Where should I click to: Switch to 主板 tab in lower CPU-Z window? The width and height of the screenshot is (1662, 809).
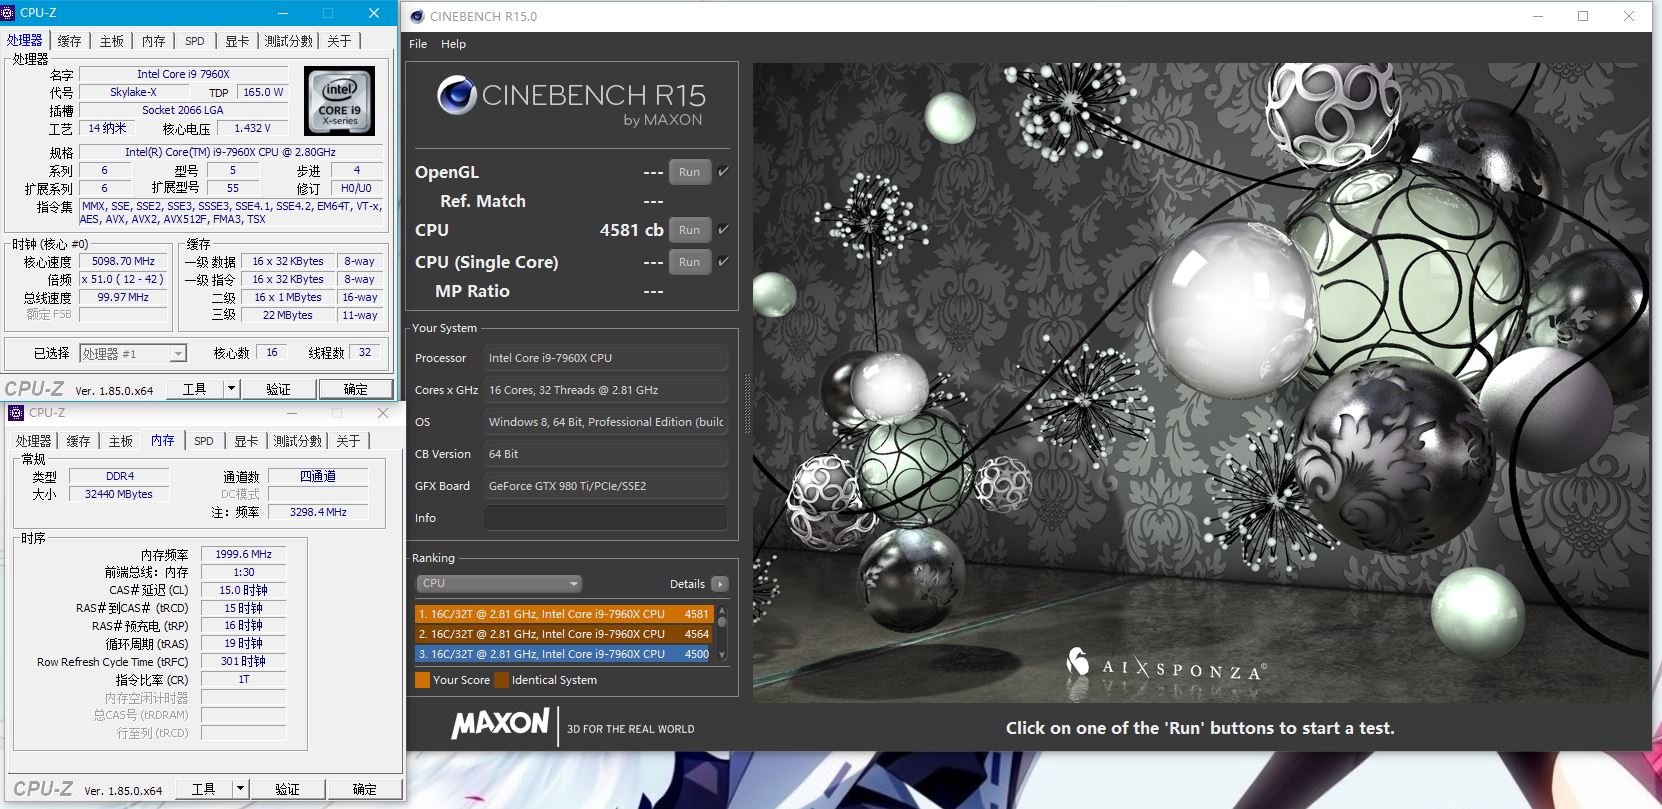coord(120,441)
